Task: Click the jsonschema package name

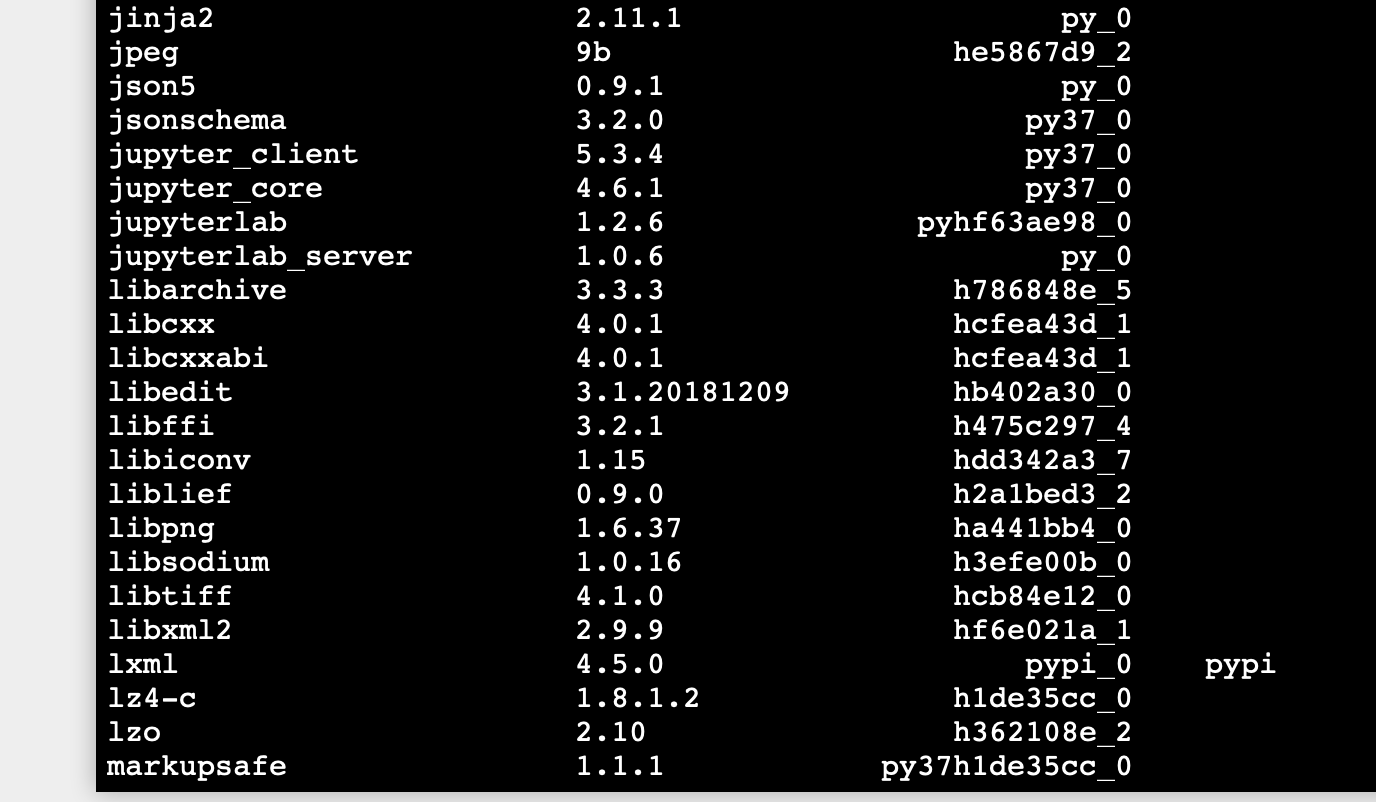Action: pos(196,121)
